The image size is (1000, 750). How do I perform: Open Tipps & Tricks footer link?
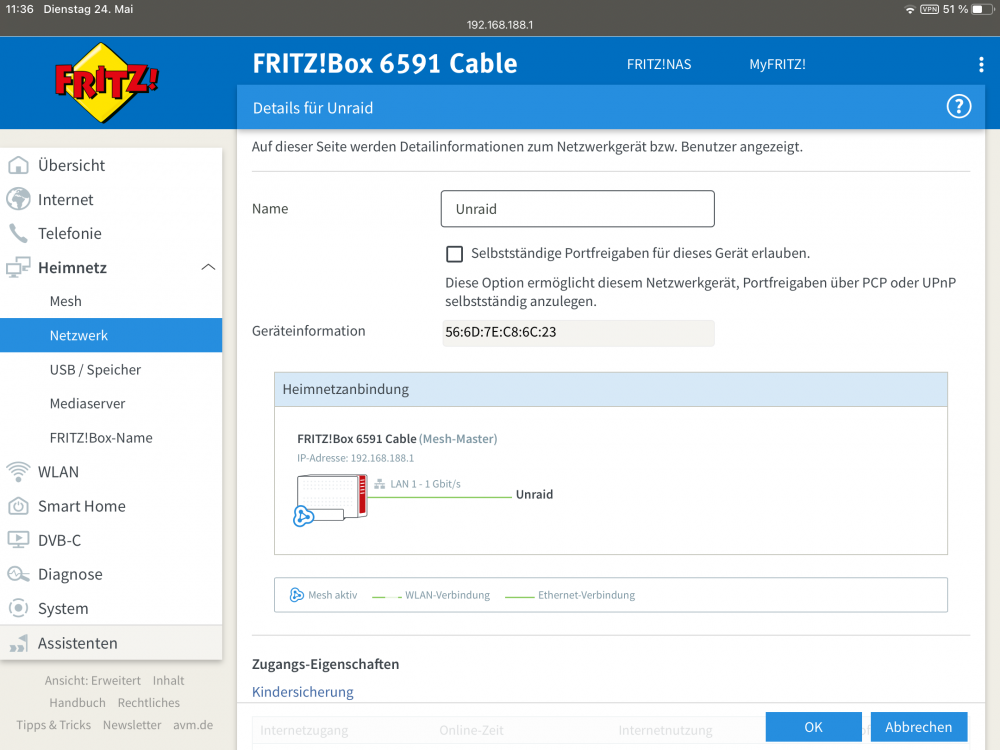coord(54,725)
